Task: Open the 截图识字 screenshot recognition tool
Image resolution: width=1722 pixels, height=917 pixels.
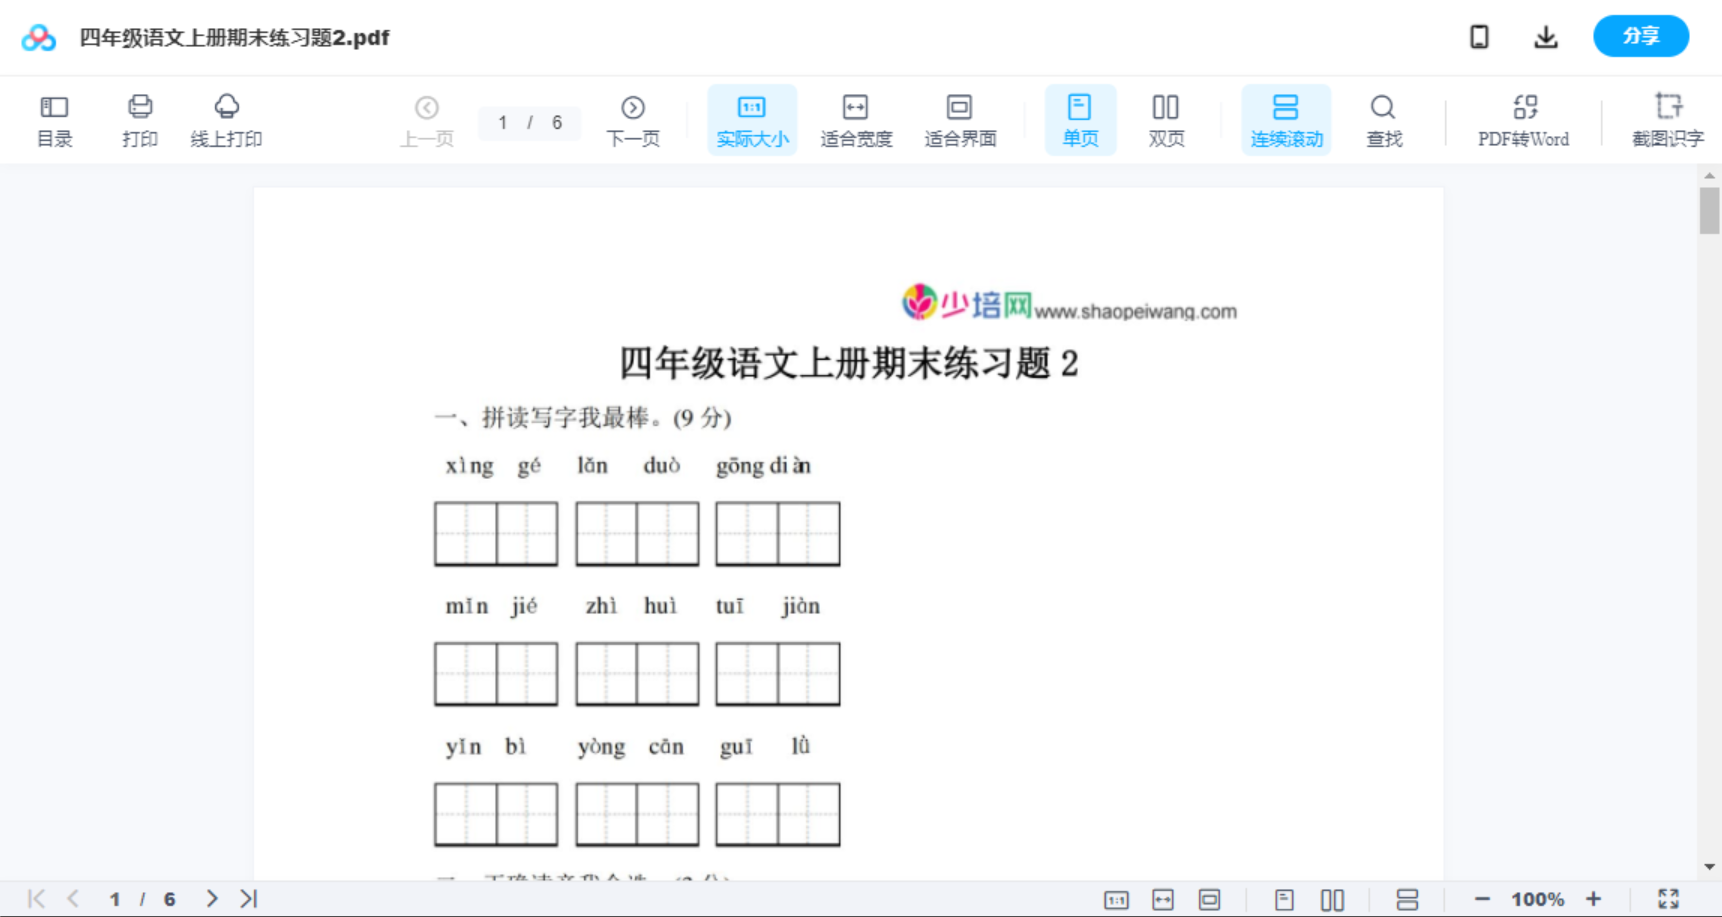Action: (x=1668, y=119)
